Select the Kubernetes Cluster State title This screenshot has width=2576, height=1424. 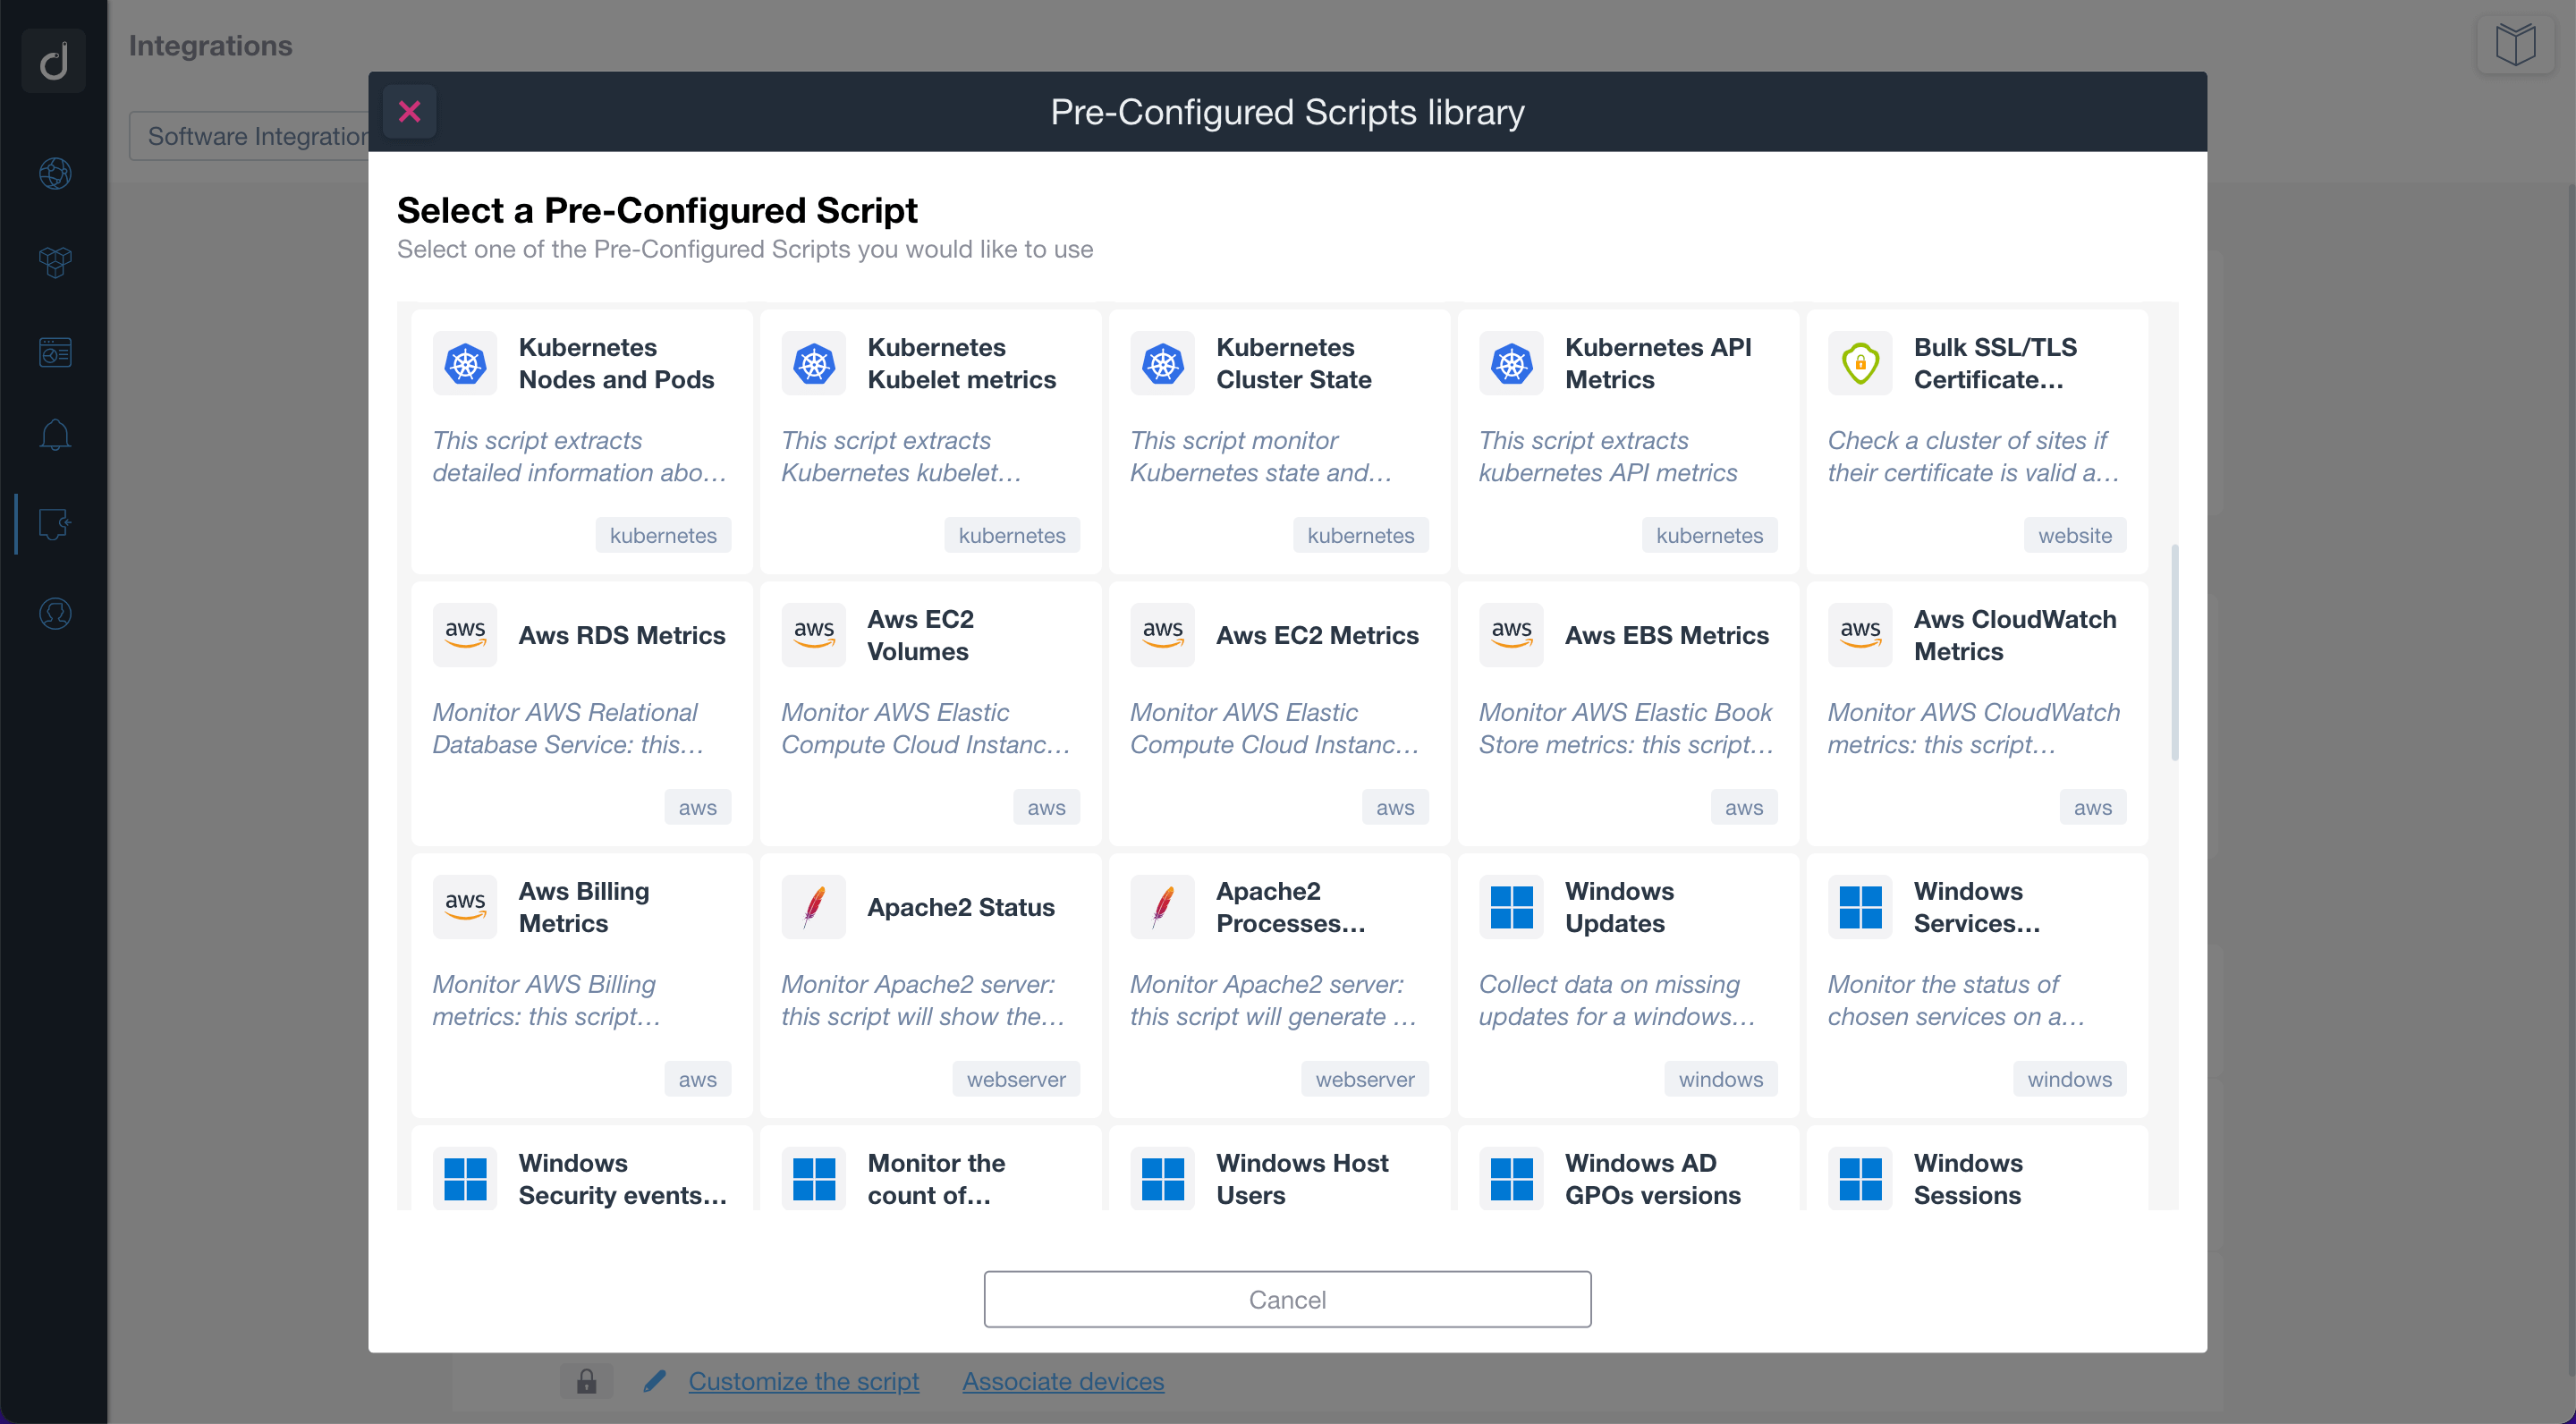pos(1293,363)
